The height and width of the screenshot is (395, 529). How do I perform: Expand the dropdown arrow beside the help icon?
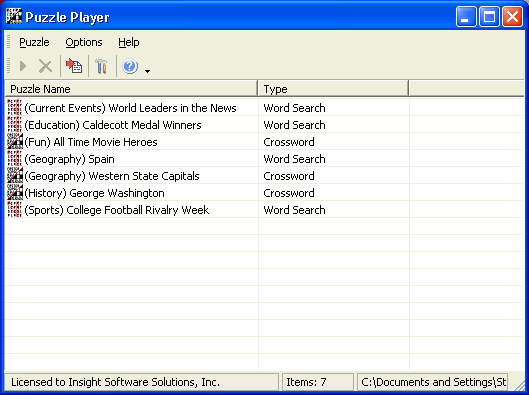147,71
